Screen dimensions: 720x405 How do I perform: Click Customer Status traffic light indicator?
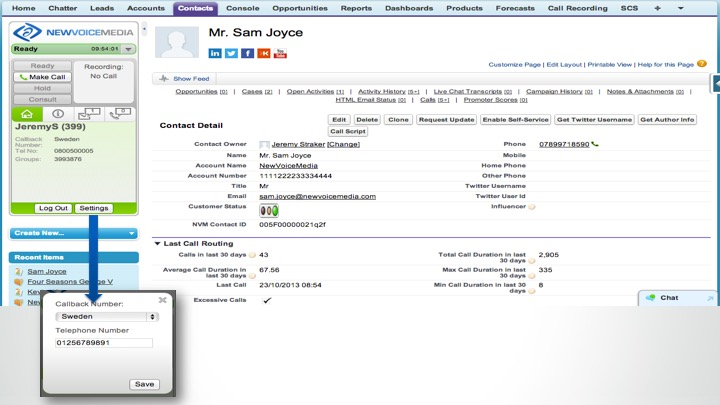click(x=269, y=211)
